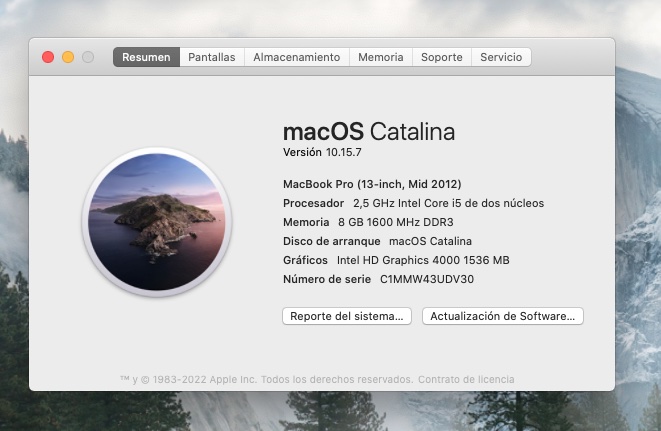Image resolution: width=661 pixels, height=431 pixels.
Task: Go to the Memoria tab
Action: (380, 57)
